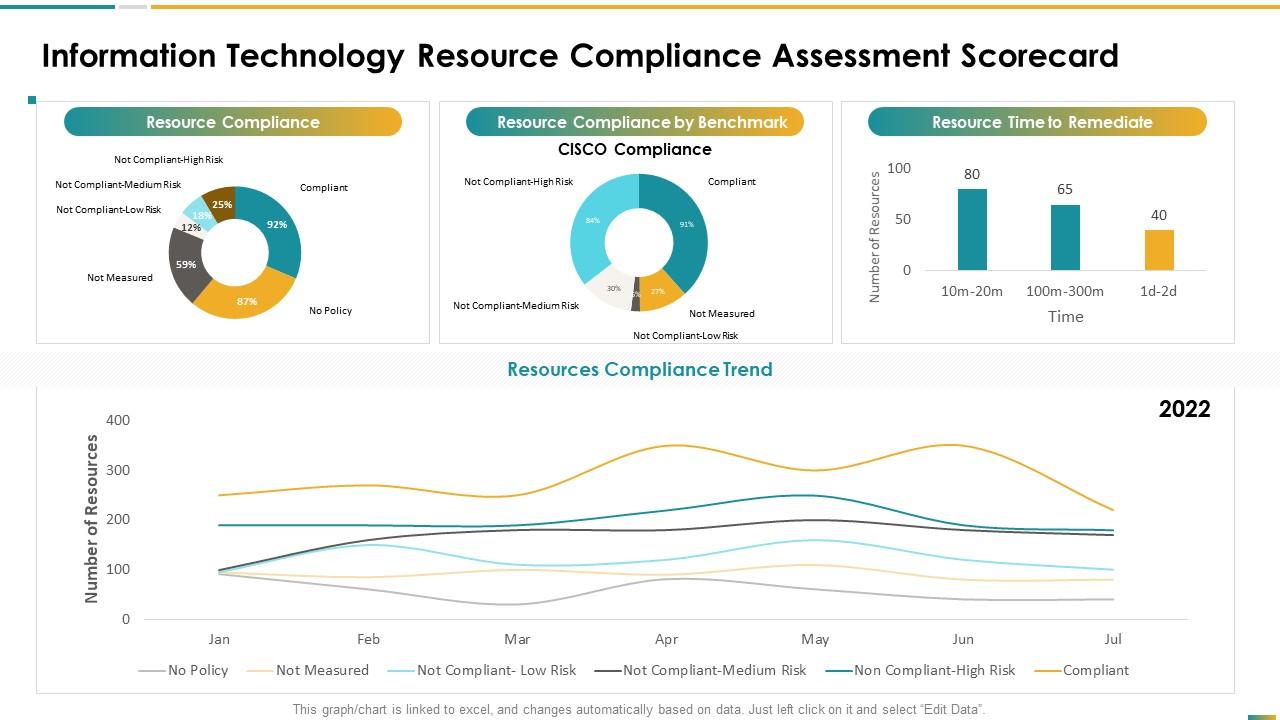
Task: Click the 2022 label on trend chart
Action: click(x=1184, y=409)
